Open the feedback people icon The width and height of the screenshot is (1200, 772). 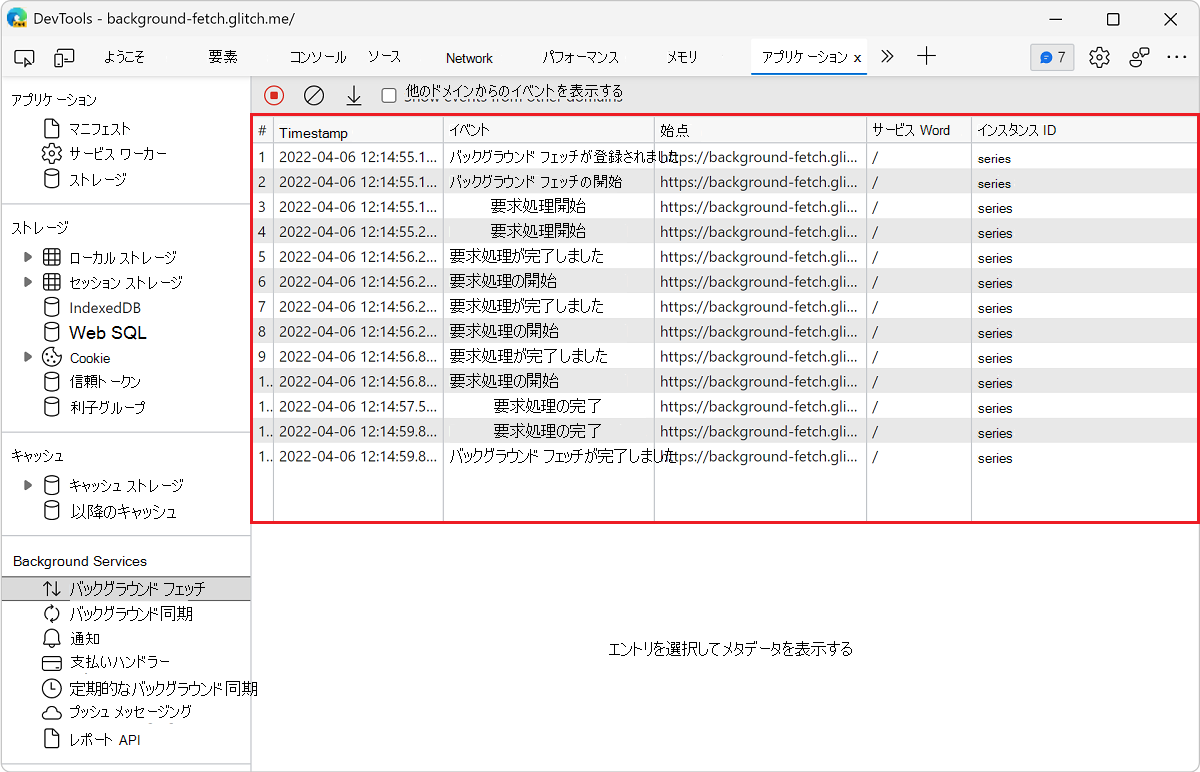pos(1139,57)
